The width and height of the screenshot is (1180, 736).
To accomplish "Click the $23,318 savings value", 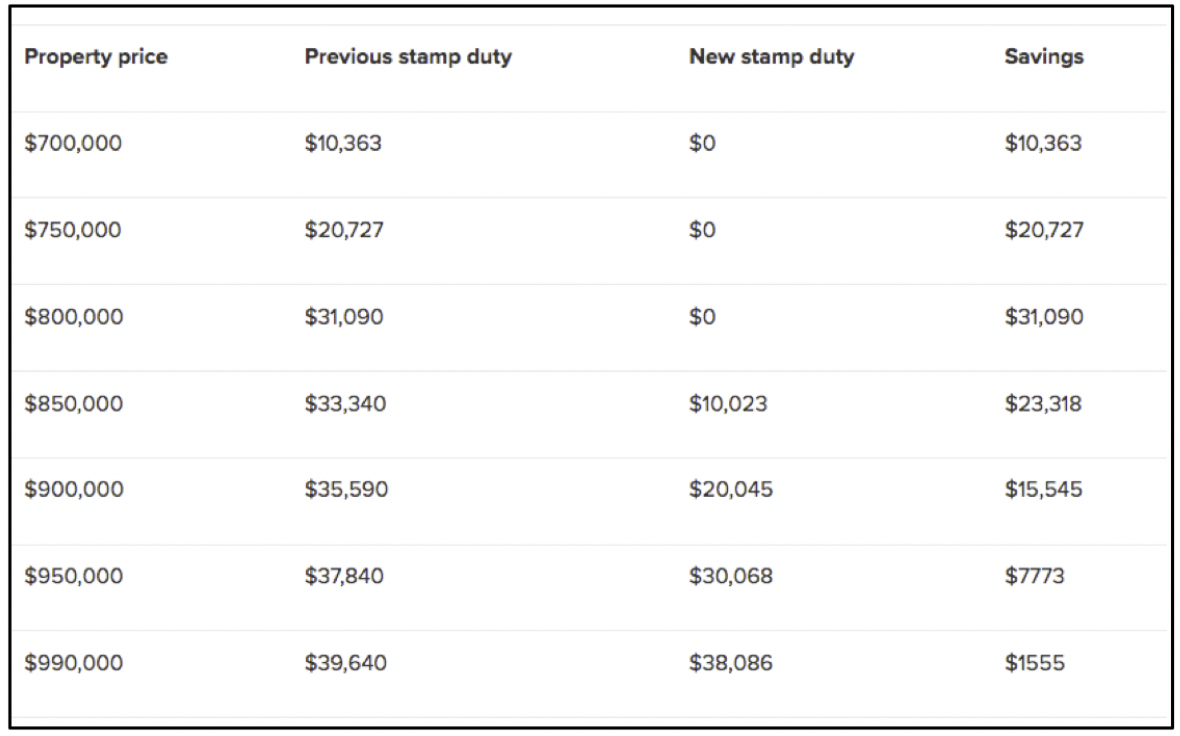I will click(x=1043, y=404).
